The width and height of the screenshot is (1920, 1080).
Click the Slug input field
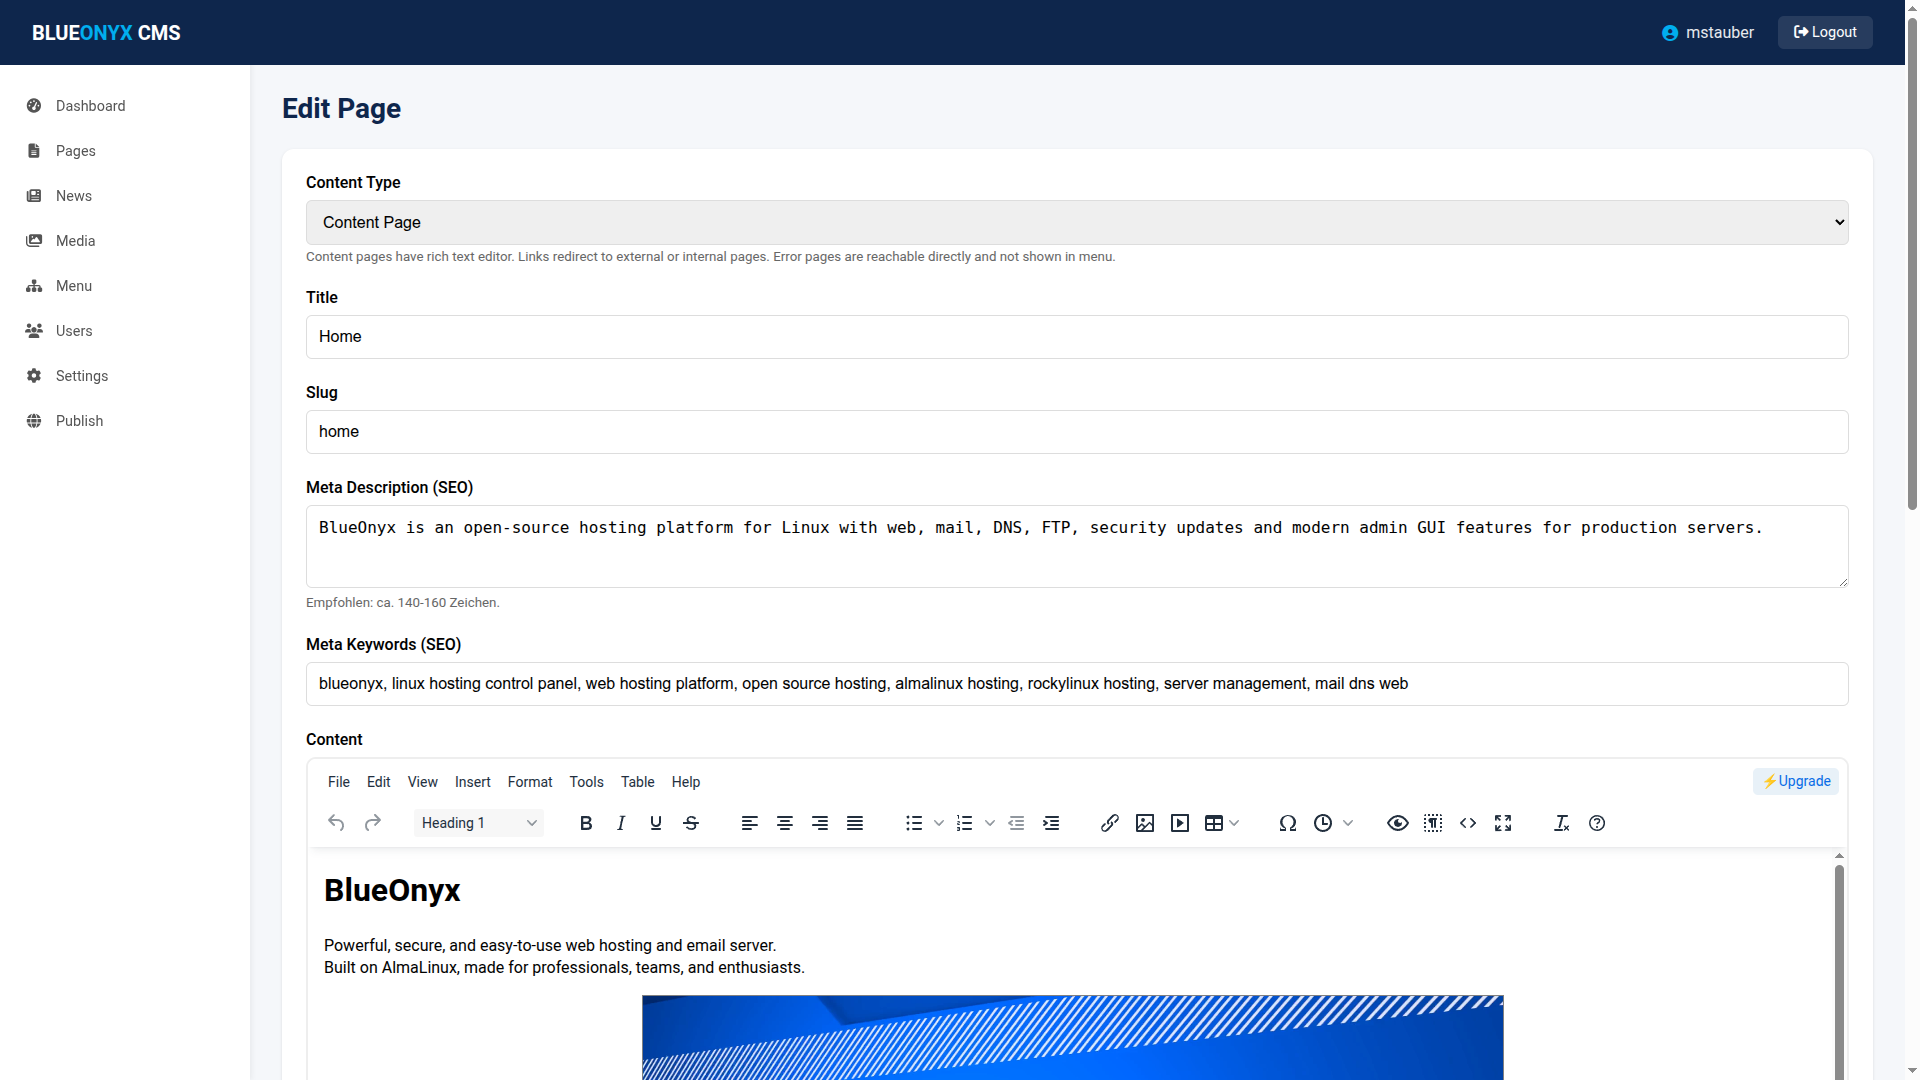pos(1076,432)
